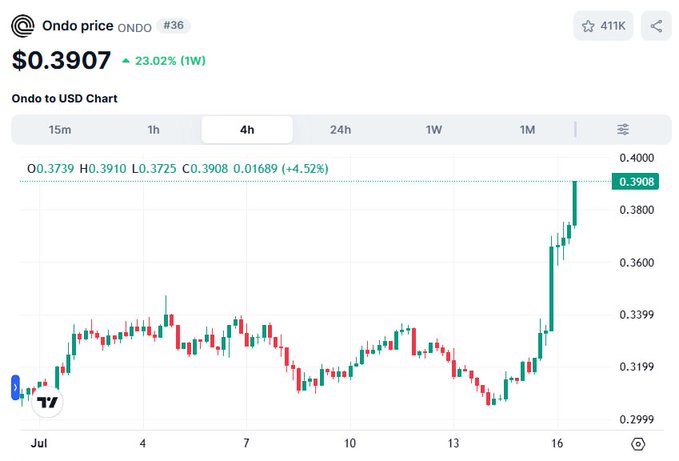Screen dimensions: 679x461
Task: Switch chart to 15m interval
Action: click(x=60, y=129)
